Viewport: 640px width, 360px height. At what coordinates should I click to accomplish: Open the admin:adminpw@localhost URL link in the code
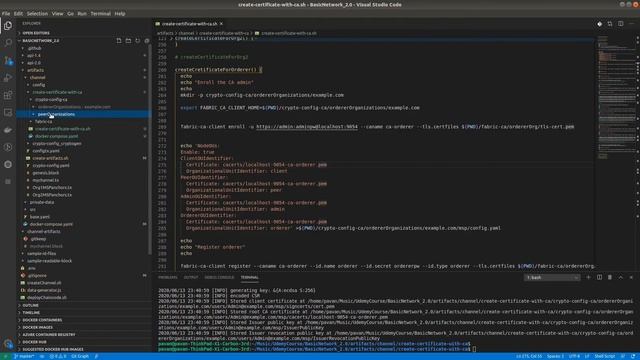point(307,127)
